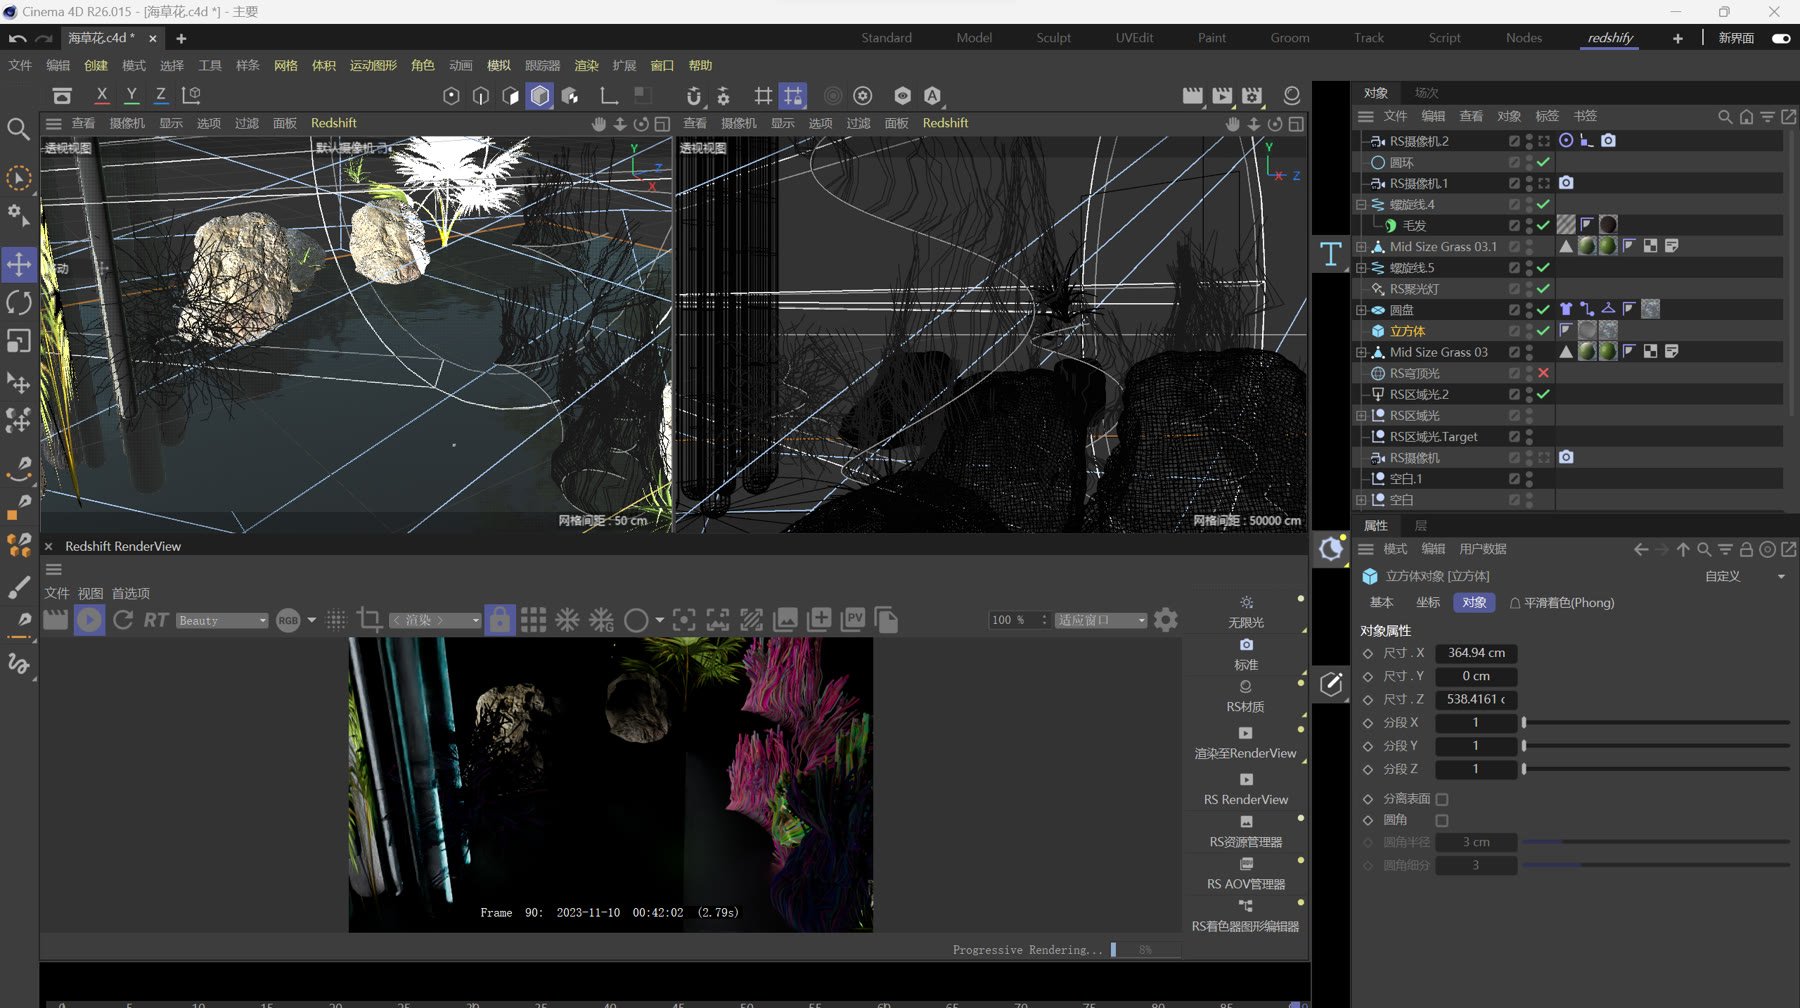This screenshot has height=1008, width=1800.
Task: Expand the 圆盘 tree node
Action: [1361, 310]
